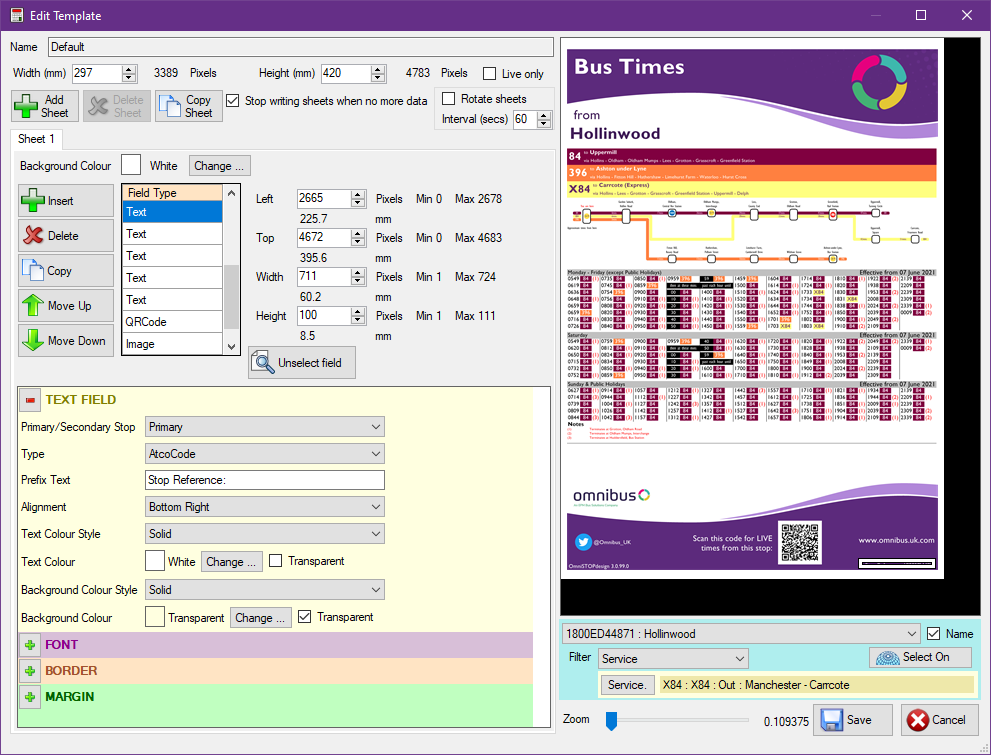Click the Add Sheet button

tap(44, 106)
